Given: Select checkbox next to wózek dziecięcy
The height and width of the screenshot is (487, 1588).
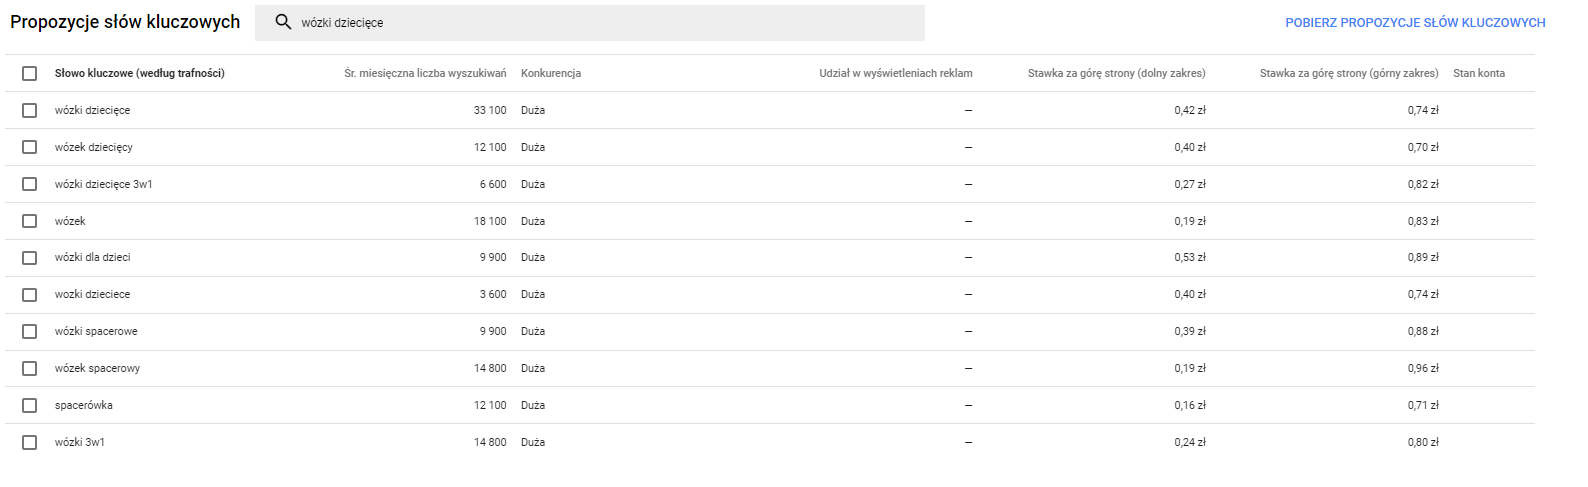Looking at the screenshot, I should pyautogui.click(x=30, y=147).
